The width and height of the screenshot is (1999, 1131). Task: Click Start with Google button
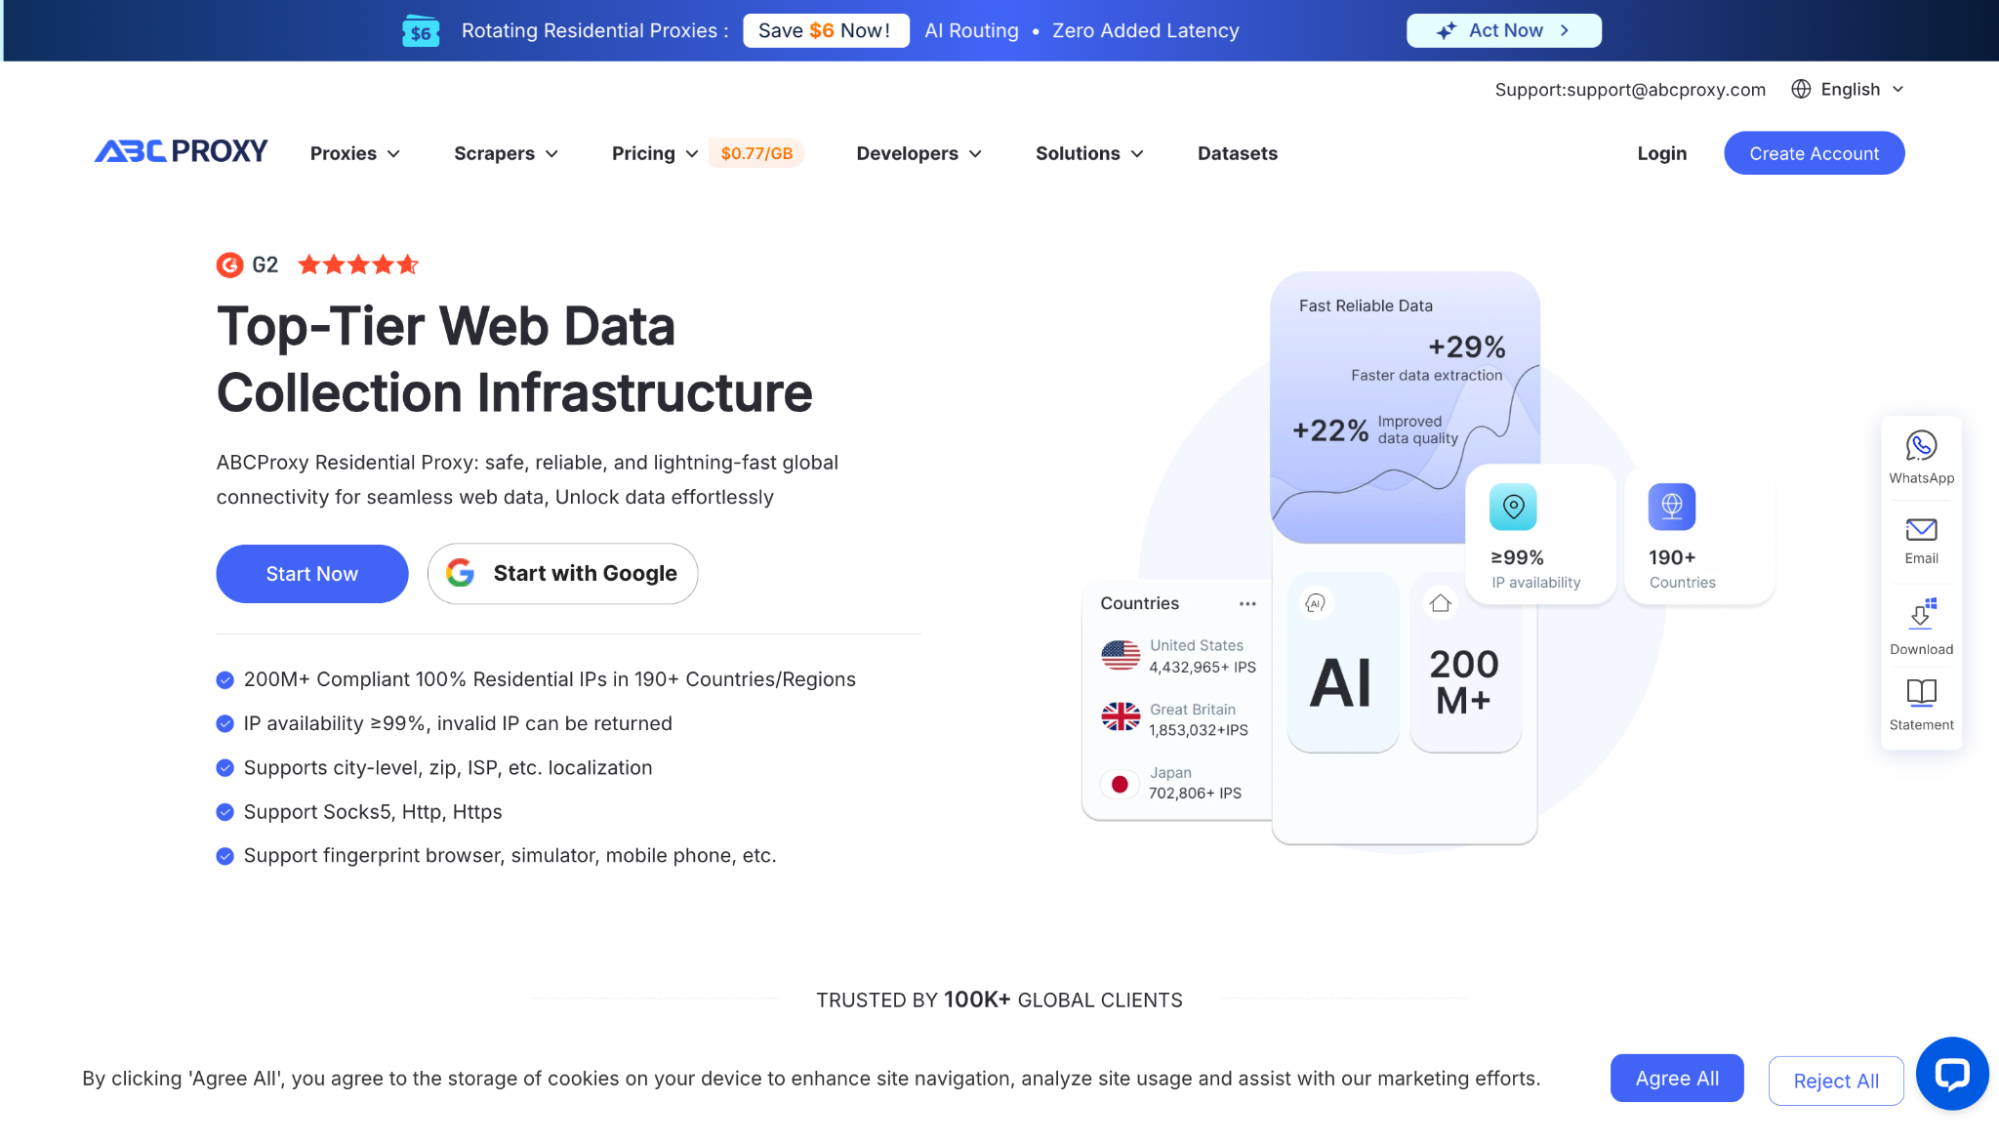(562, 573)
